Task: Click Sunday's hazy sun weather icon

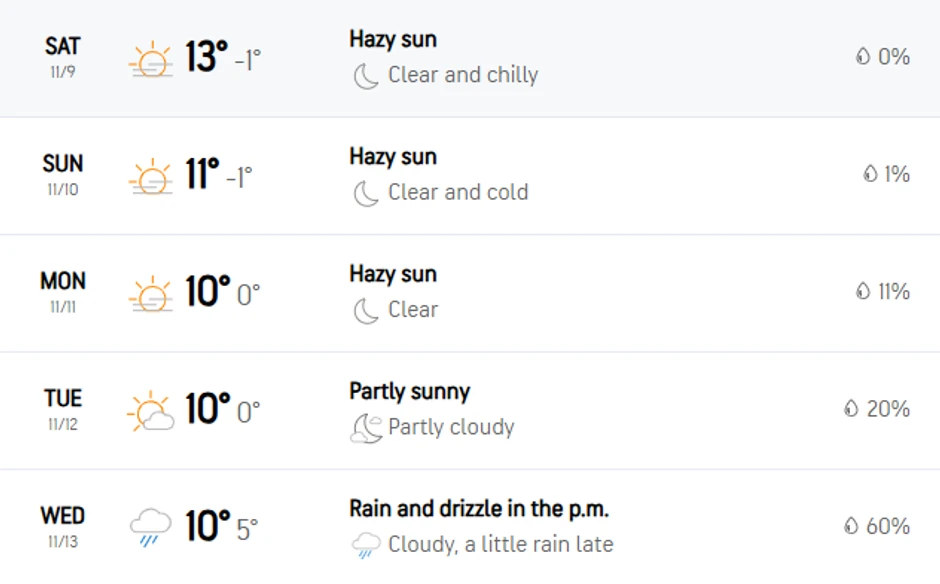Action: [x=151, y=177]
